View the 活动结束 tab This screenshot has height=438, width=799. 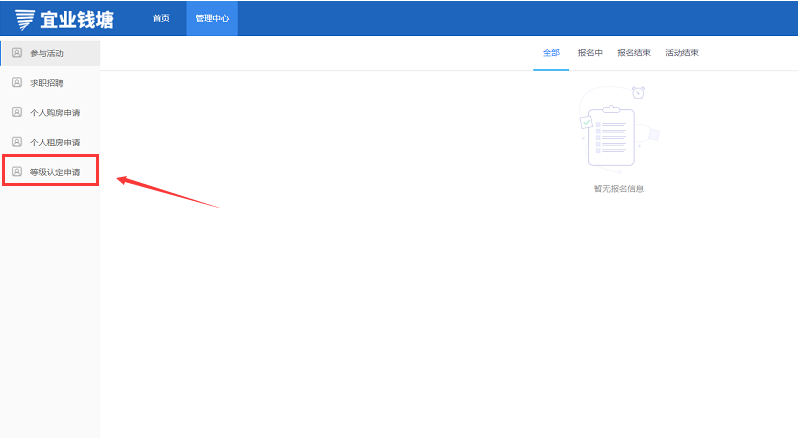682,53
